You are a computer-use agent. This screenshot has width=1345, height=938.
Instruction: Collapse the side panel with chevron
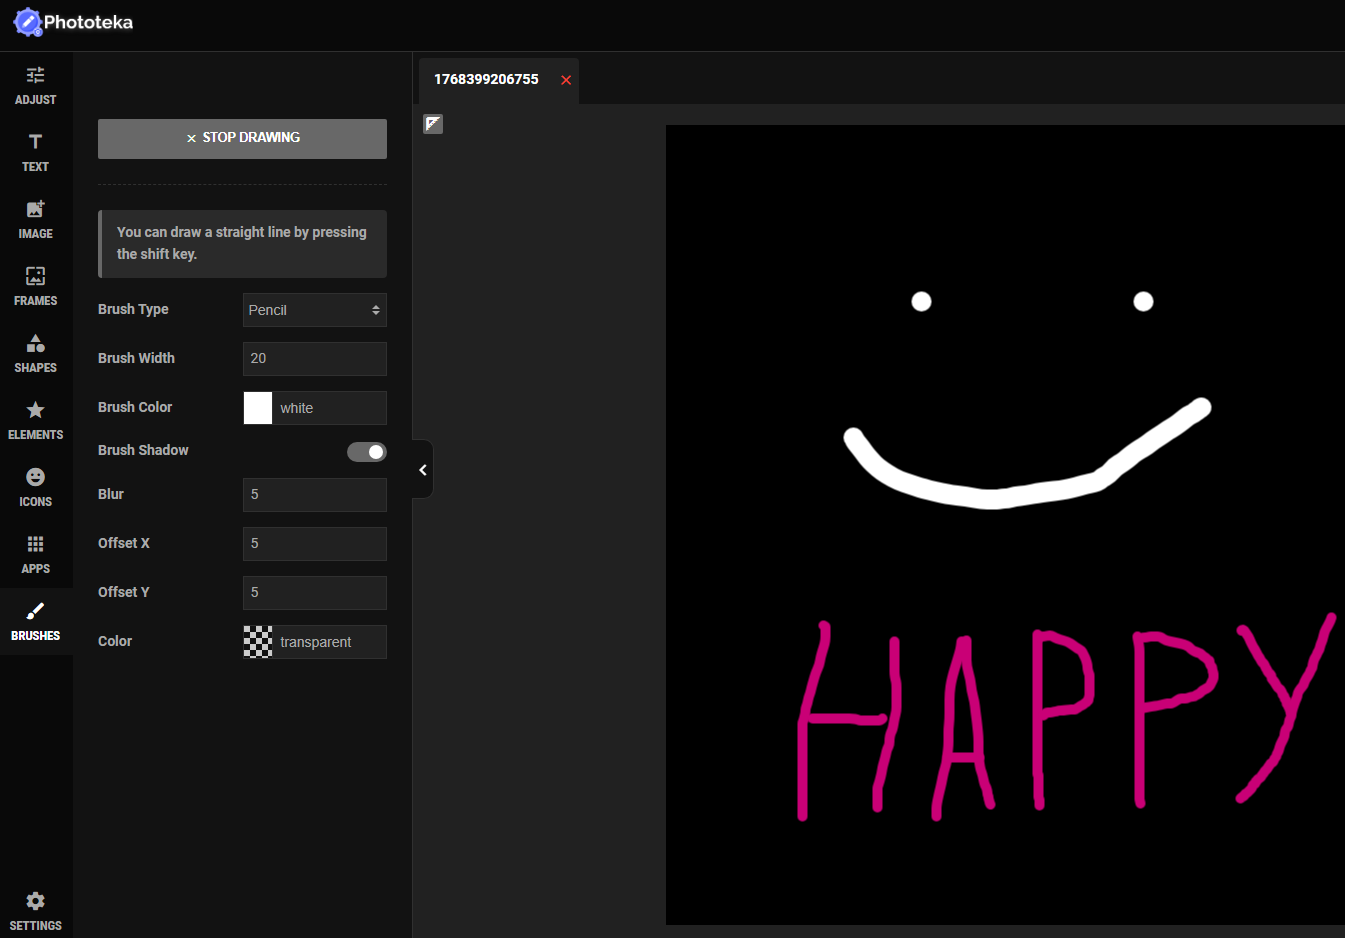[x=423, y=470]
